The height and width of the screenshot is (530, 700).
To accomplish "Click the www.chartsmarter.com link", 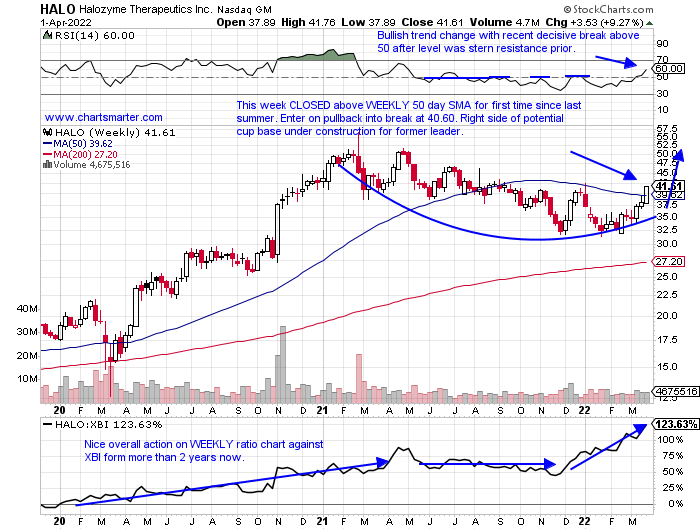I will [104, 117].
